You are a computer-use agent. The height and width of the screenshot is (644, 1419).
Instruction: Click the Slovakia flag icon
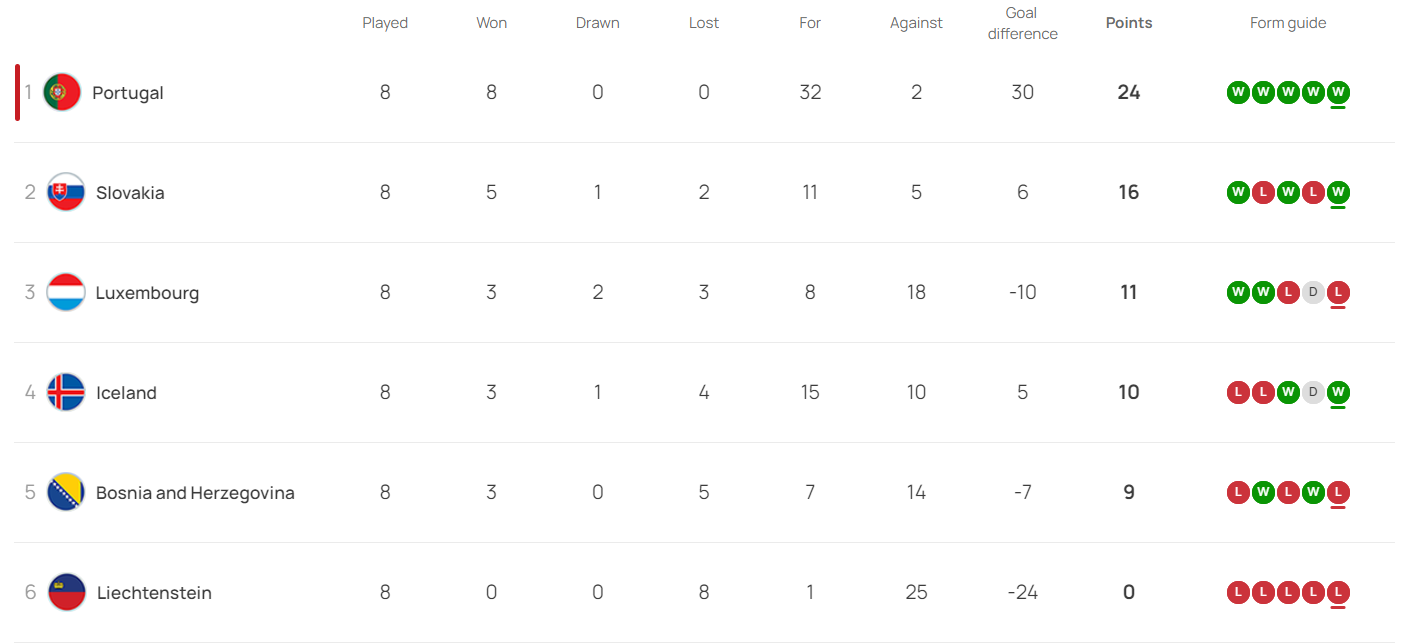66,192
